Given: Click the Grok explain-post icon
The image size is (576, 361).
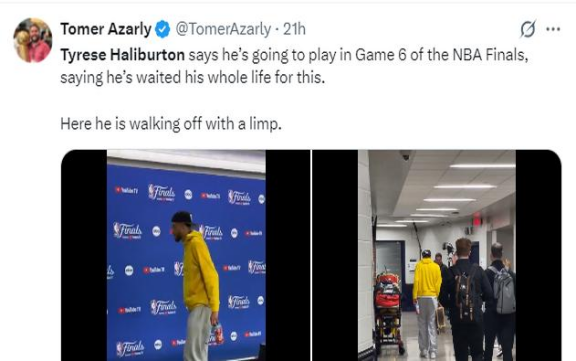Looking at the screenshot, I should pyautogui.click(x=528, y=29).
